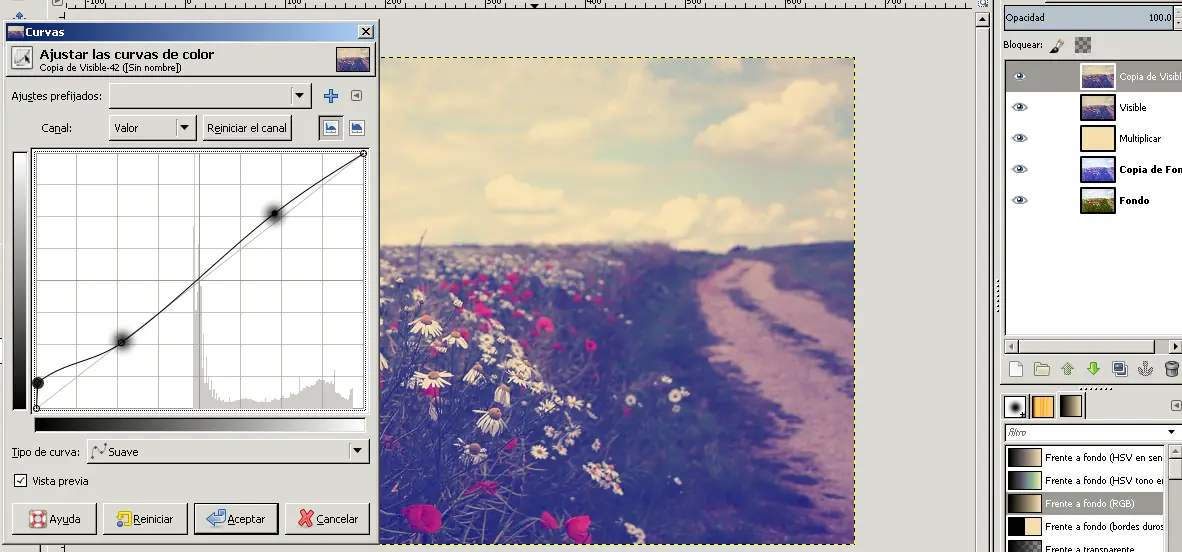
Task: Select the Visible layer thumbnail
Action: coord(1098,107)
